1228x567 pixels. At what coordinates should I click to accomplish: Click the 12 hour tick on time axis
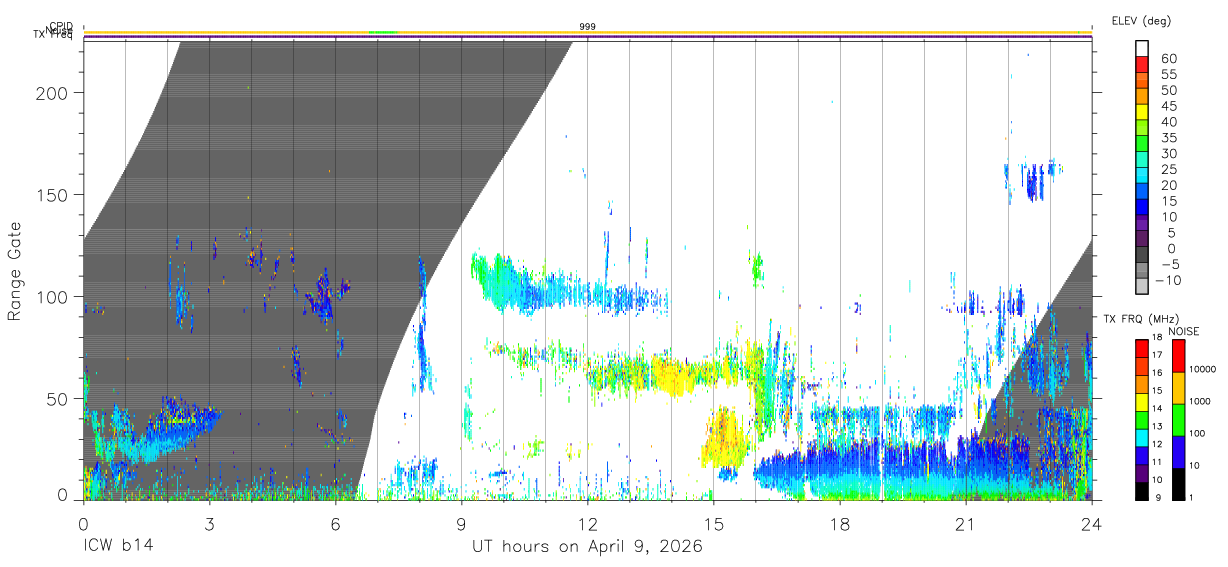(x=588, y=522)
